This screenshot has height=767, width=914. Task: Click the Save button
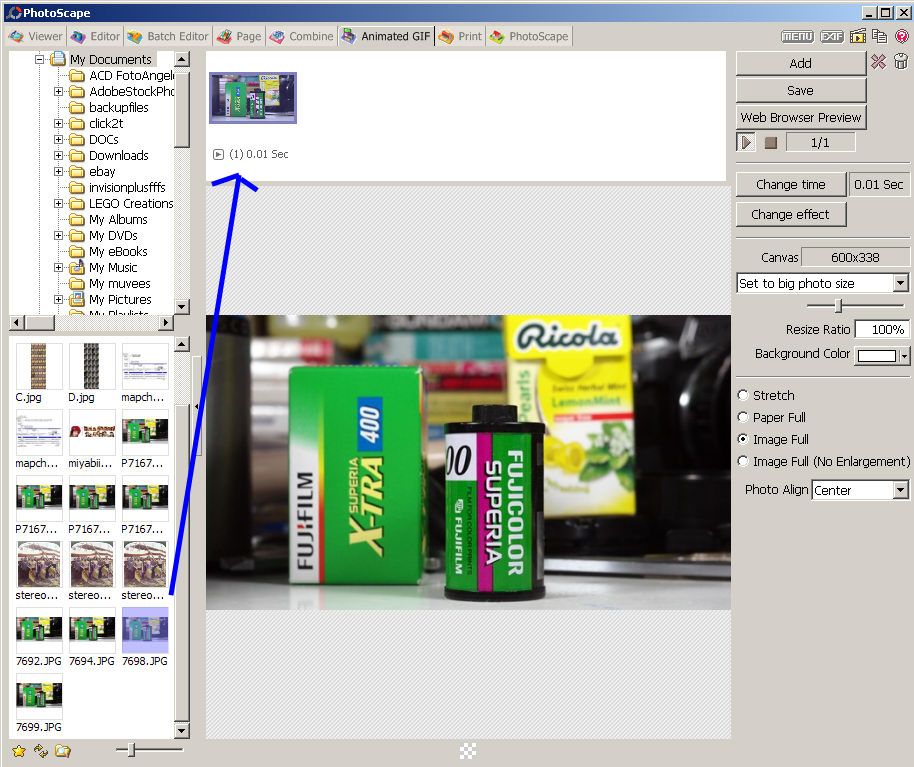pyautogui.click(x=800, y=90)
